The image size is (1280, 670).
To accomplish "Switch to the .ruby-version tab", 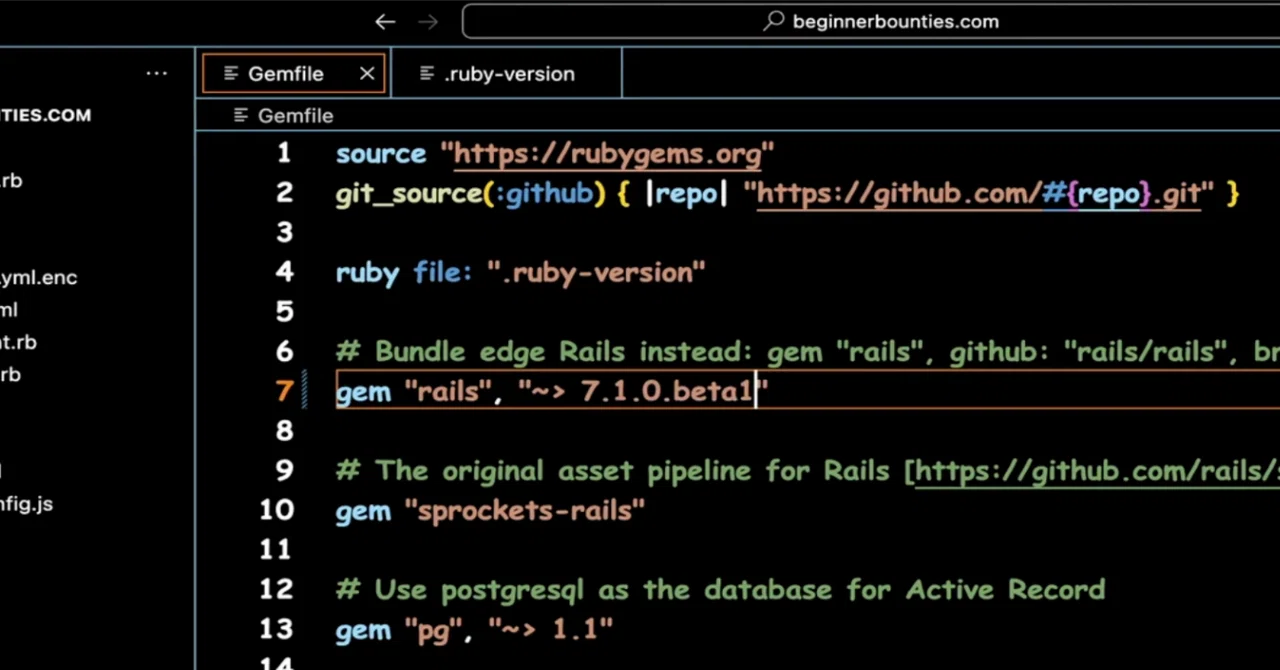I will [x=506, y=74].
